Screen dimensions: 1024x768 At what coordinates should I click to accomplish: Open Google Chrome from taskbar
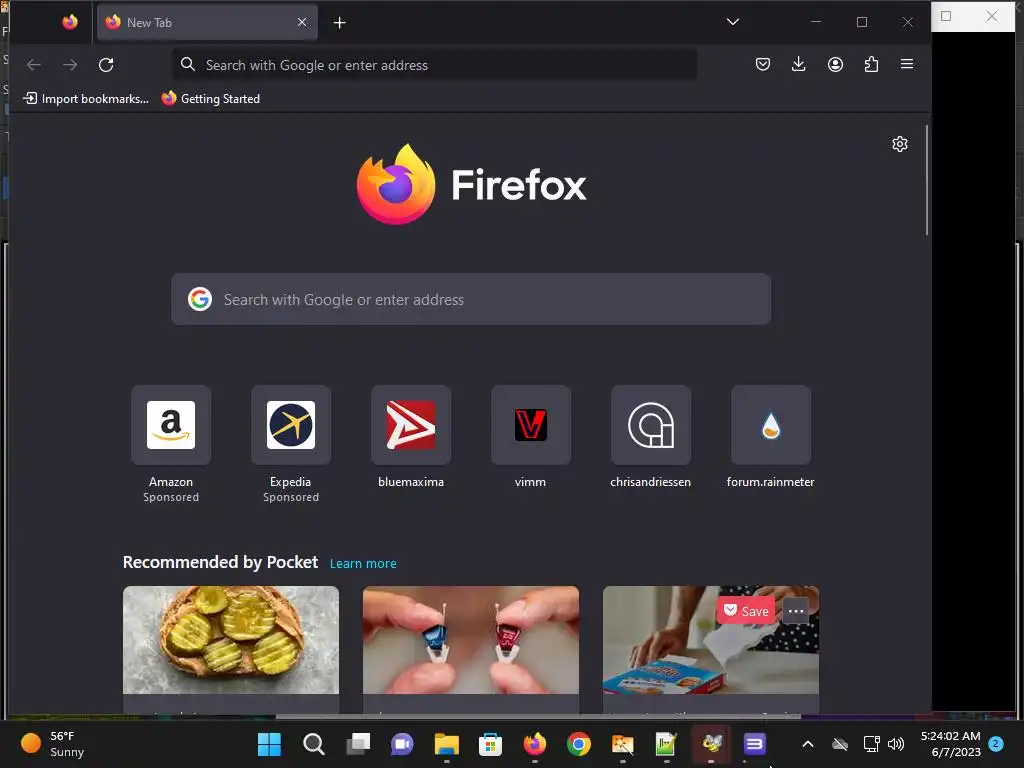pyautogui.click(x=579, y=744)
